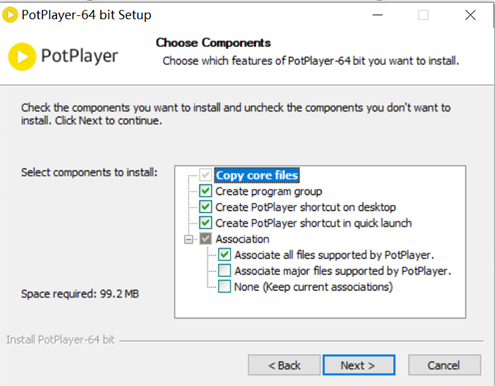Viewport: 495px width, 386px height.
Task: Click the PotPlayer title bar icon
Action: tap(10, 15)
